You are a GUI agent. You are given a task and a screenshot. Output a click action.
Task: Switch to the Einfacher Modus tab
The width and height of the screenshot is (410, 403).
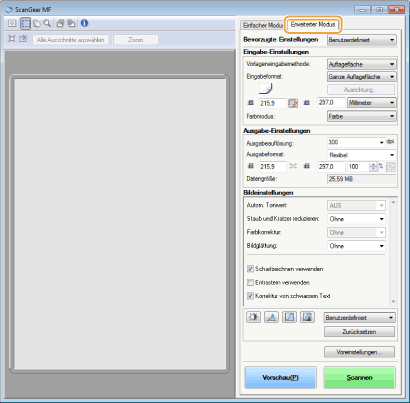coord(262,25)
